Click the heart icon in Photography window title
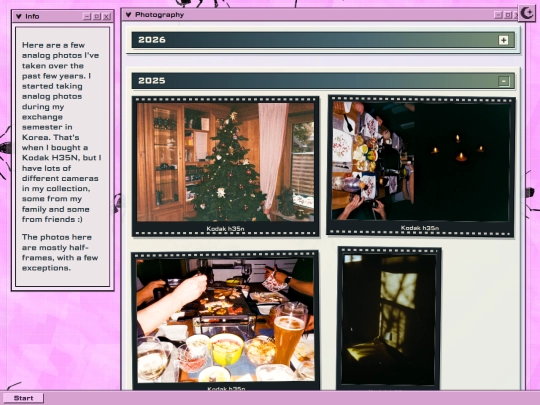540x405 pixels. pyautogui.click(x=128, y=14)
